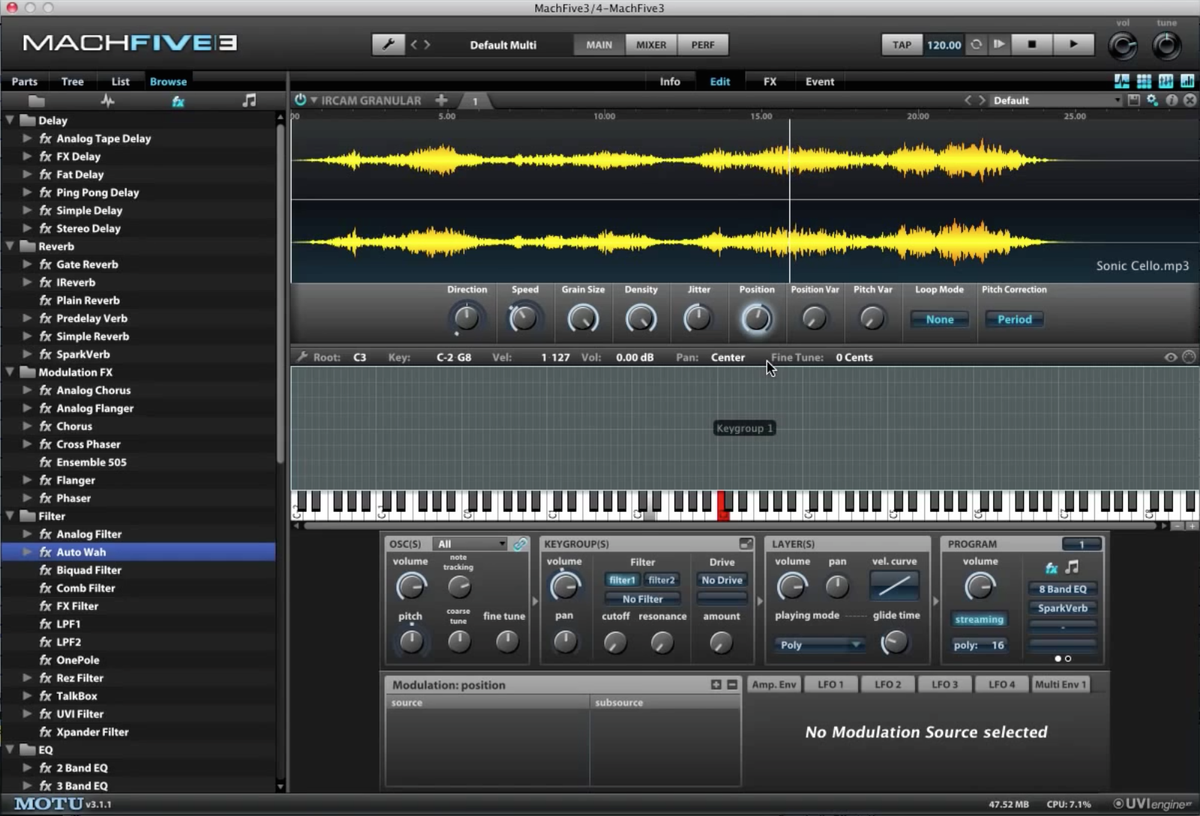
Task: Switch to the MAIN view
Action: tap(599, 44)
